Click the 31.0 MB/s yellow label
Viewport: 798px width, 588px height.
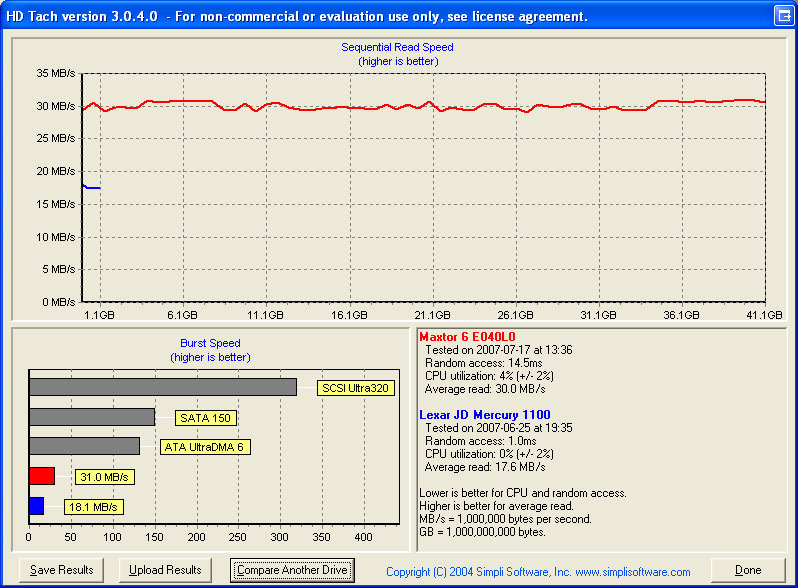pos(104,477)
